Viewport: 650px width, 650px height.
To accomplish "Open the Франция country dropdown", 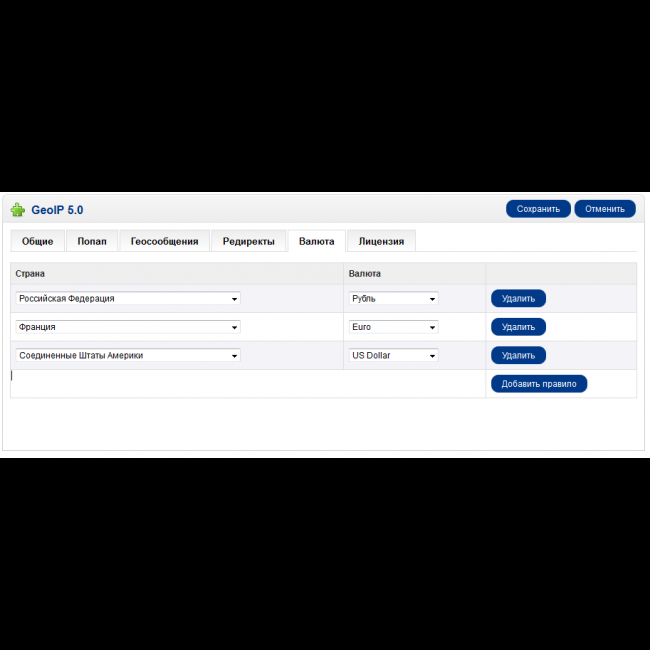I will click(x=128, y=327).
